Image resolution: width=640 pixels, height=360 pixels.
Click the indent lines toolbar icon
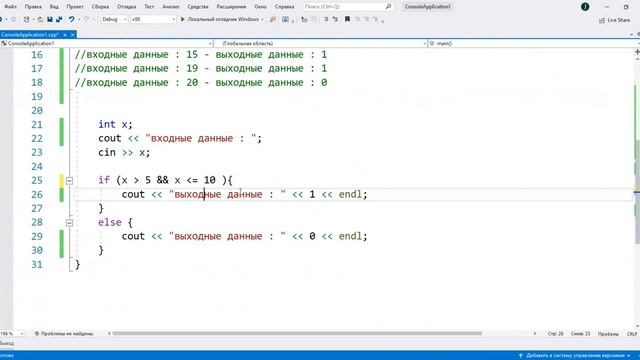pyautogui.click(x=304, y=19)
